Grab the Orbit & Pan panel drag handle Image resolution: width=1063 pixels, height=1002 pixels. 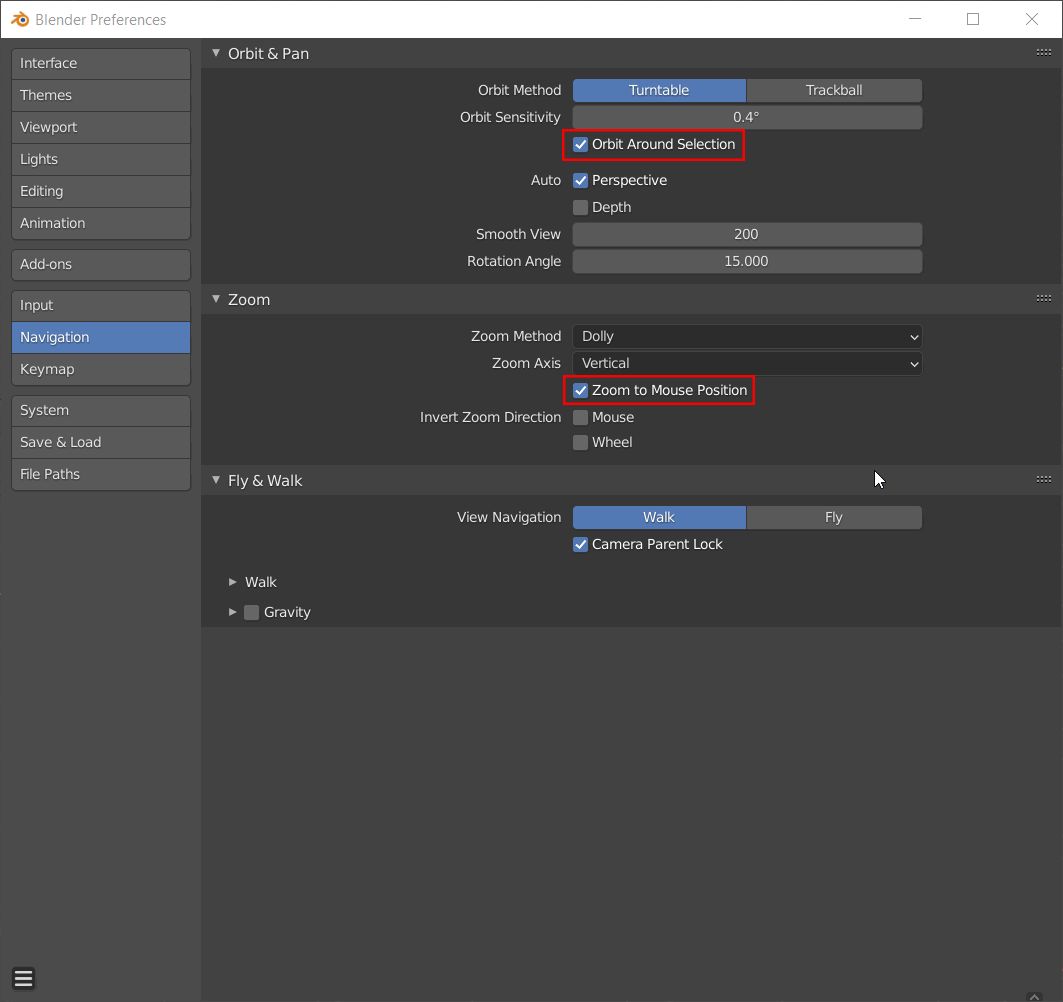click(x=1043, y=53)
